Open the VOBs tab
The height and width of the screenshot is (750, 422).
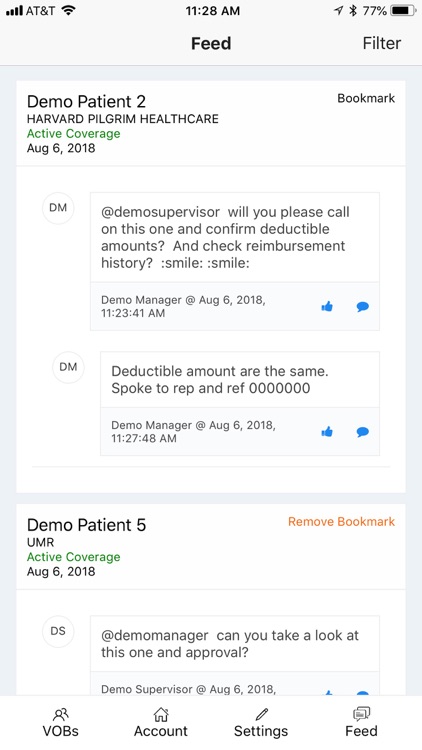(x=61, y=723)
